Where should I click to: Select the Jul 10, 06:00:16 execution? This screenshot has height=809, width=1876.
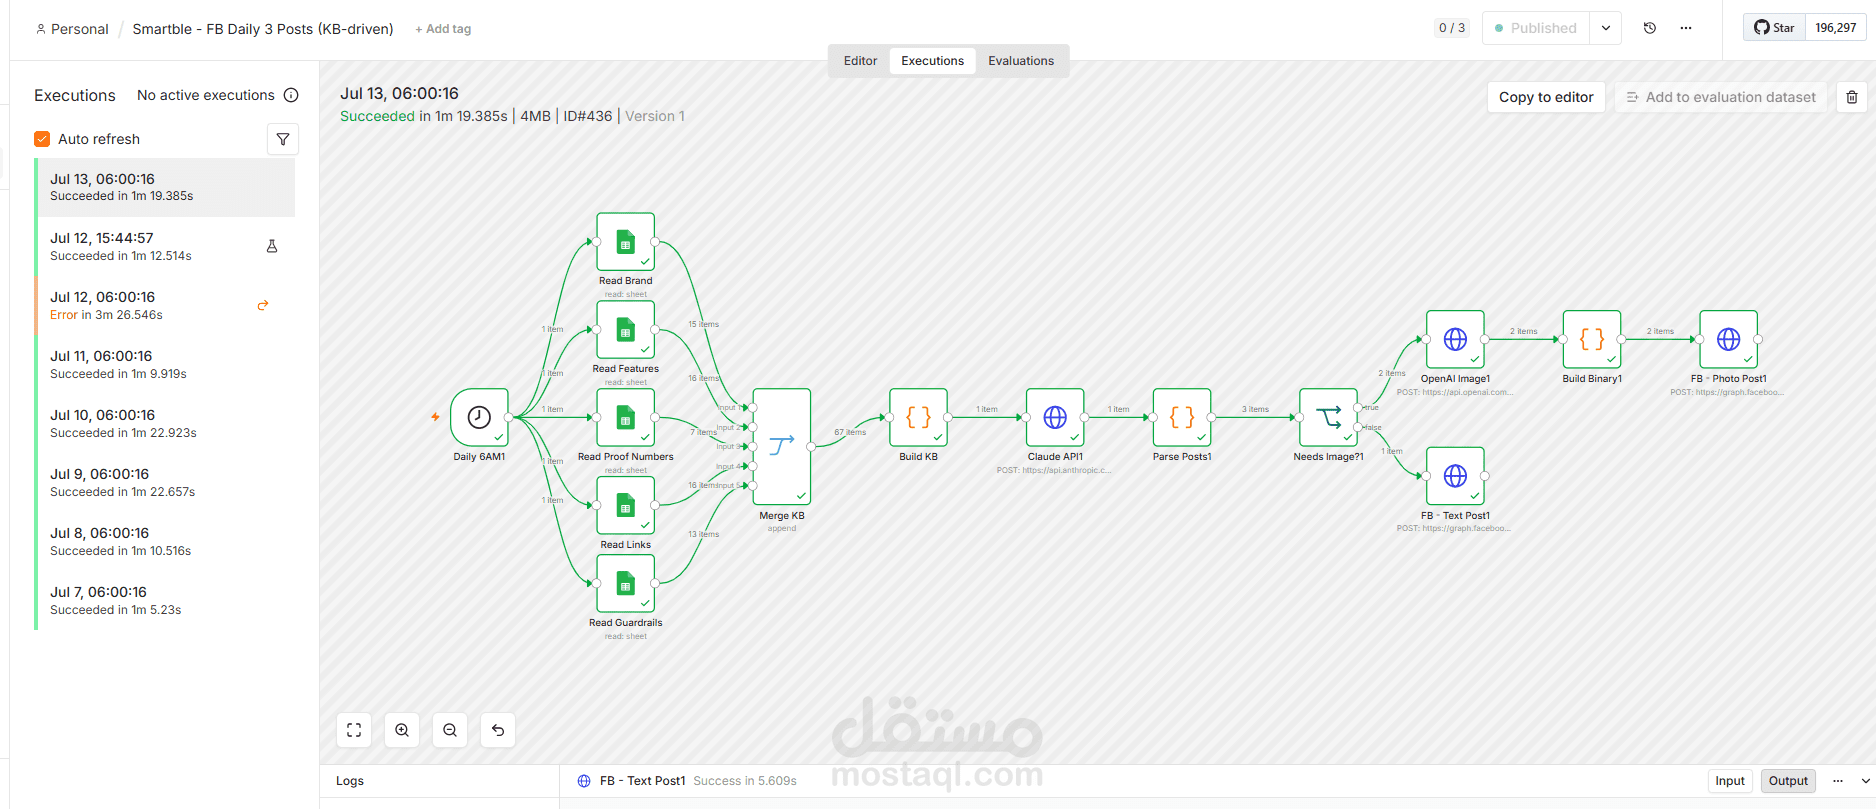coord(165,423)
